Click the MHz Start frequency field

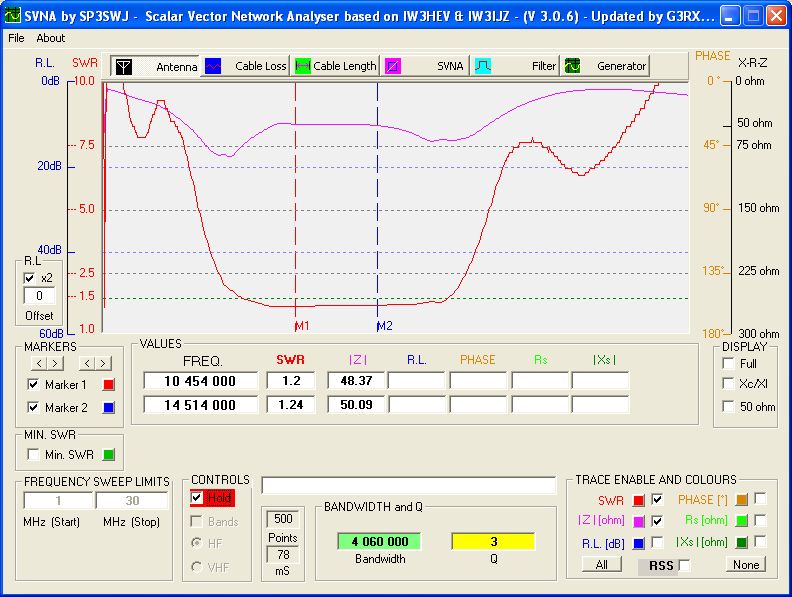pos(57,501)
